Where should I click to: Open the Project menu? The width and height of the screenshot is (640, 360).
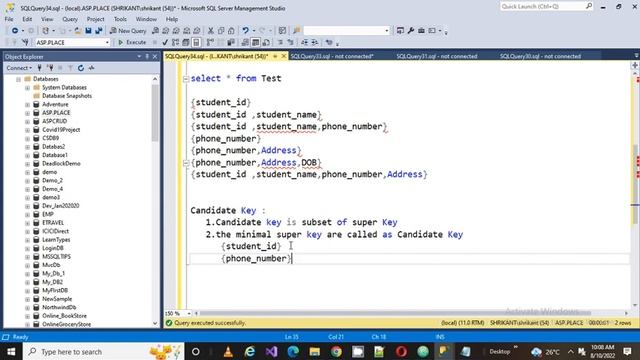pyautogui.click(x=96, y=19)
